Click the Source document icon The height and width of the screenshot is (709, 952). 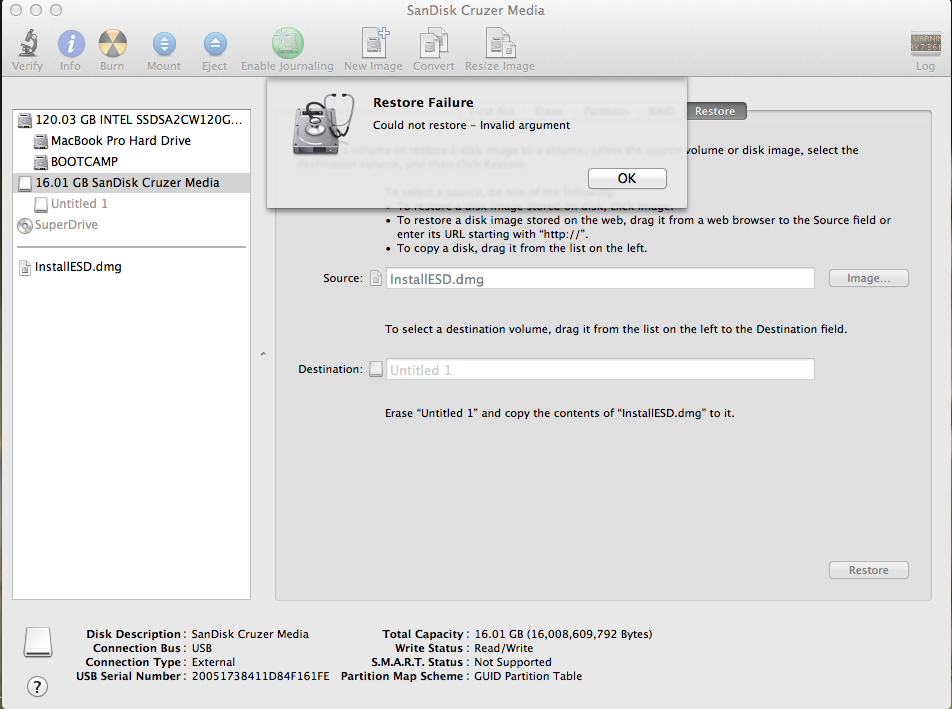[x=376, y=278]
